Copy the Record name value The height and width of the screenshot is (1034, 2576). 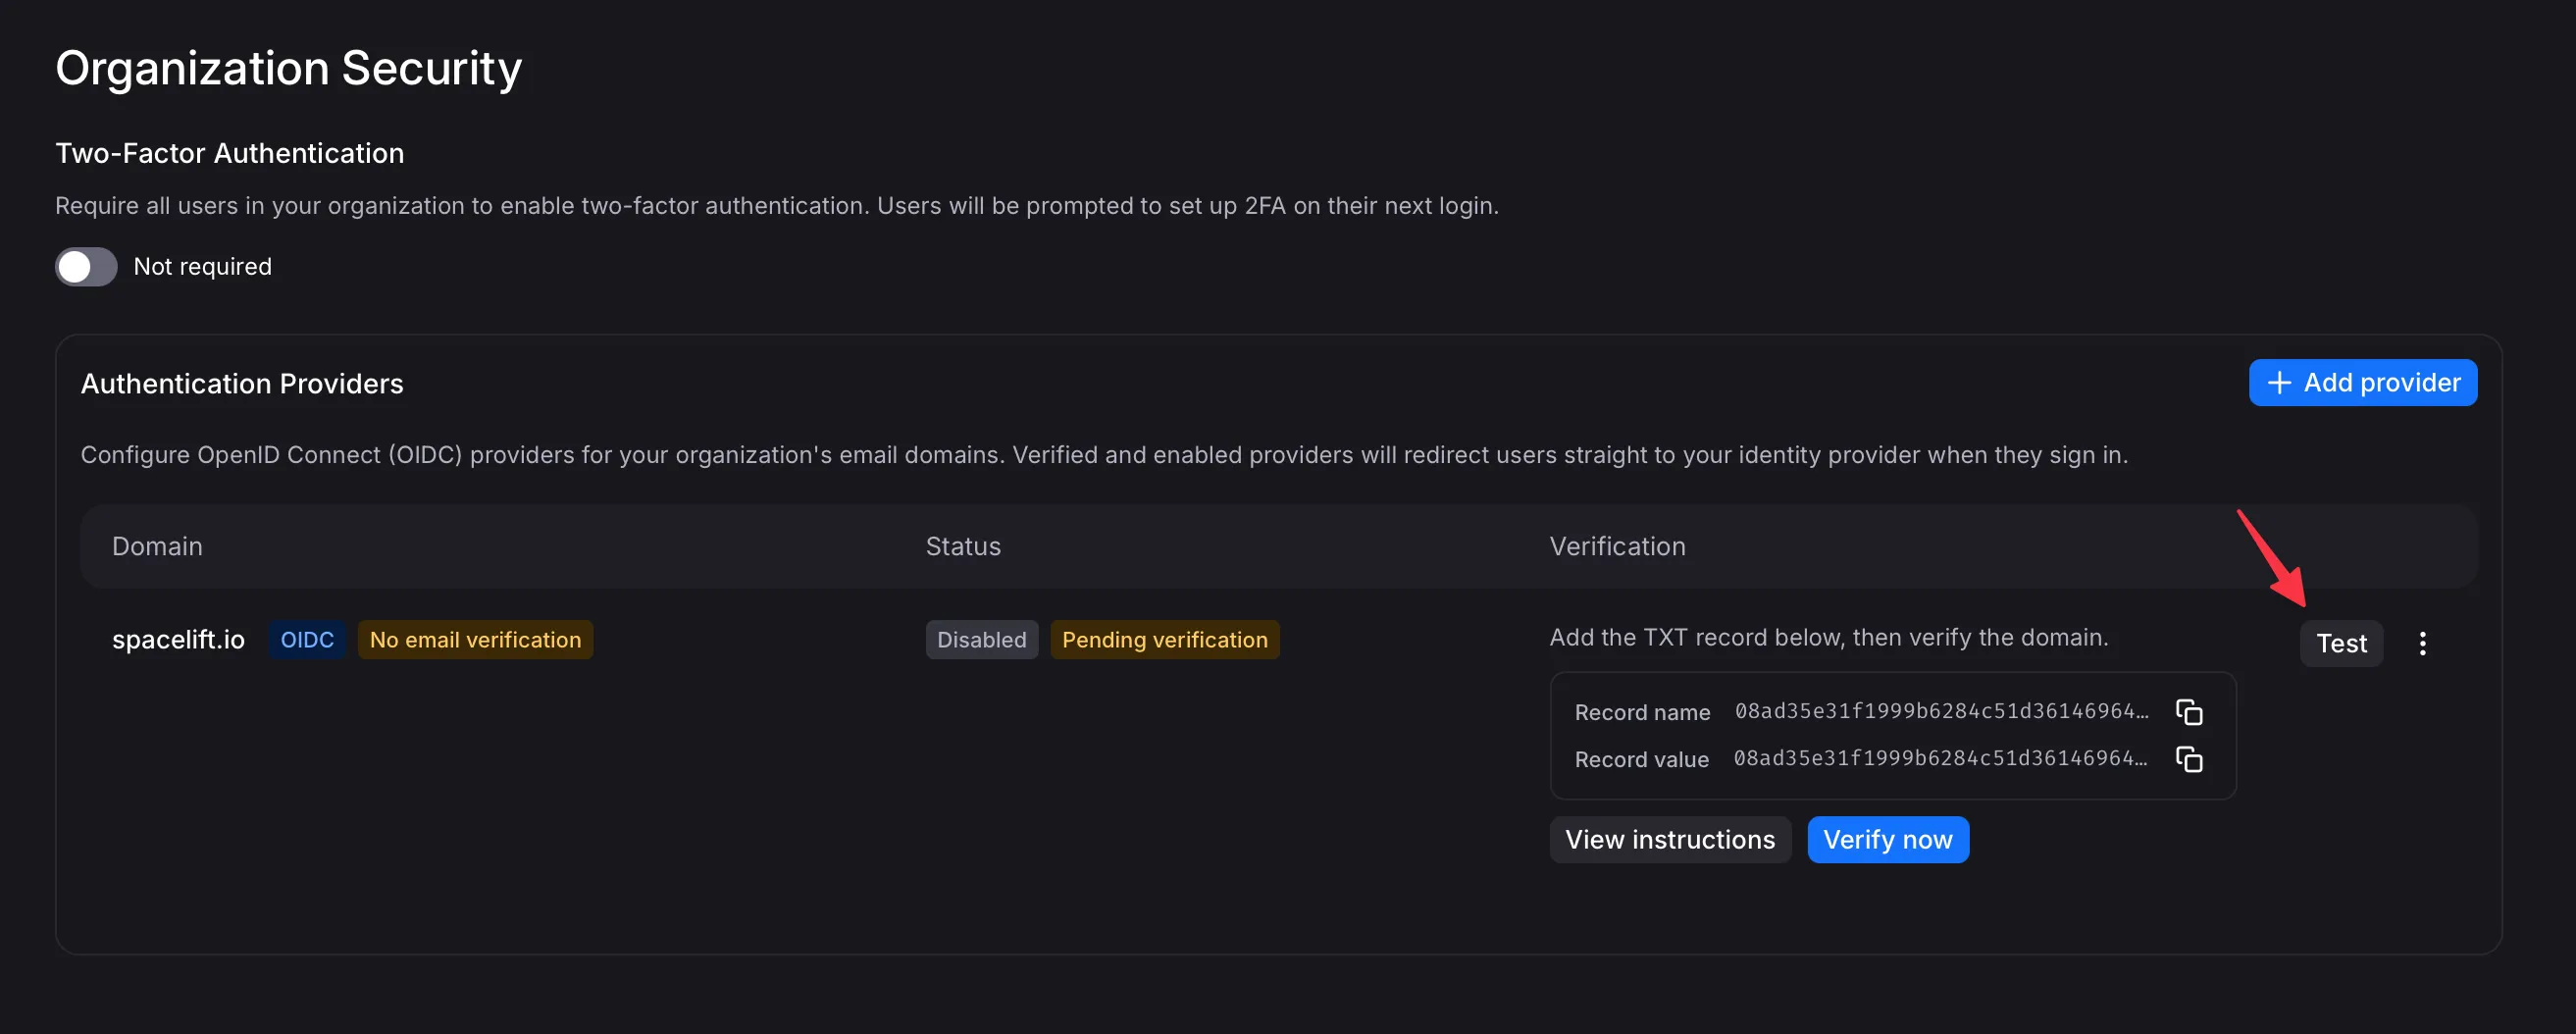(x=2189, y=712)
